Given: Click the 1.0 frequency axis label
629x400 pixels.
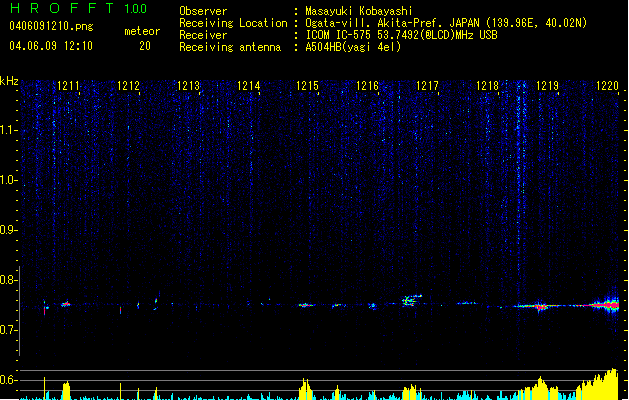Looking at the screenshot, I should pyautogui.click(x=9, y=180).
